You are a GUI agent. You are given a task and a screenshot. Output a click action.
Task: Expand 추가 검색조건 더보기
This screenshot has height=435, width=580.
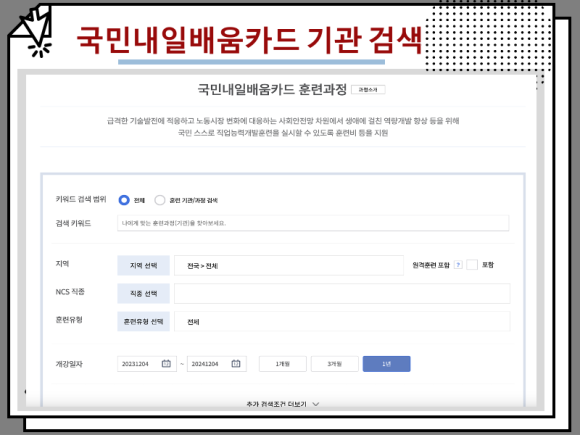(x=283, y=404)
